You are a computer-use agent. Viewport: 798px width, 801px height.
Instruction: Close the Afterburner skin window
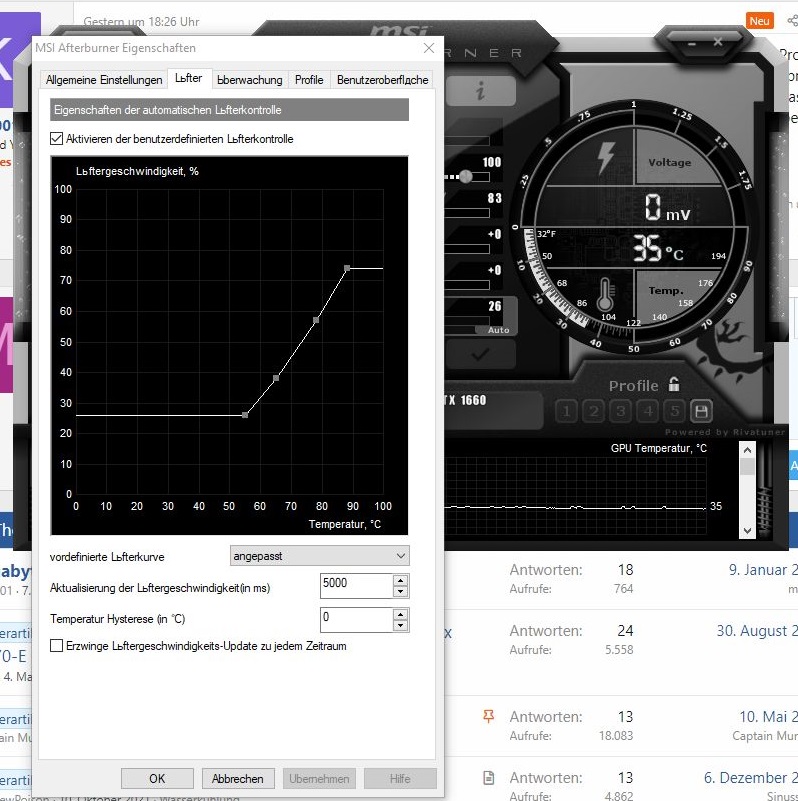(718, 42)
